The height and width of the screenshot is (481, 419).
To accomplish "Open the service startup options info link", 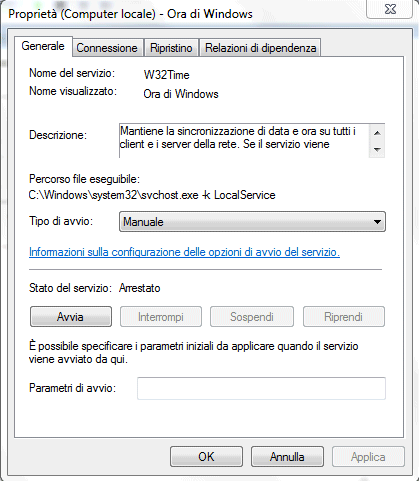I will pos(184,252).
